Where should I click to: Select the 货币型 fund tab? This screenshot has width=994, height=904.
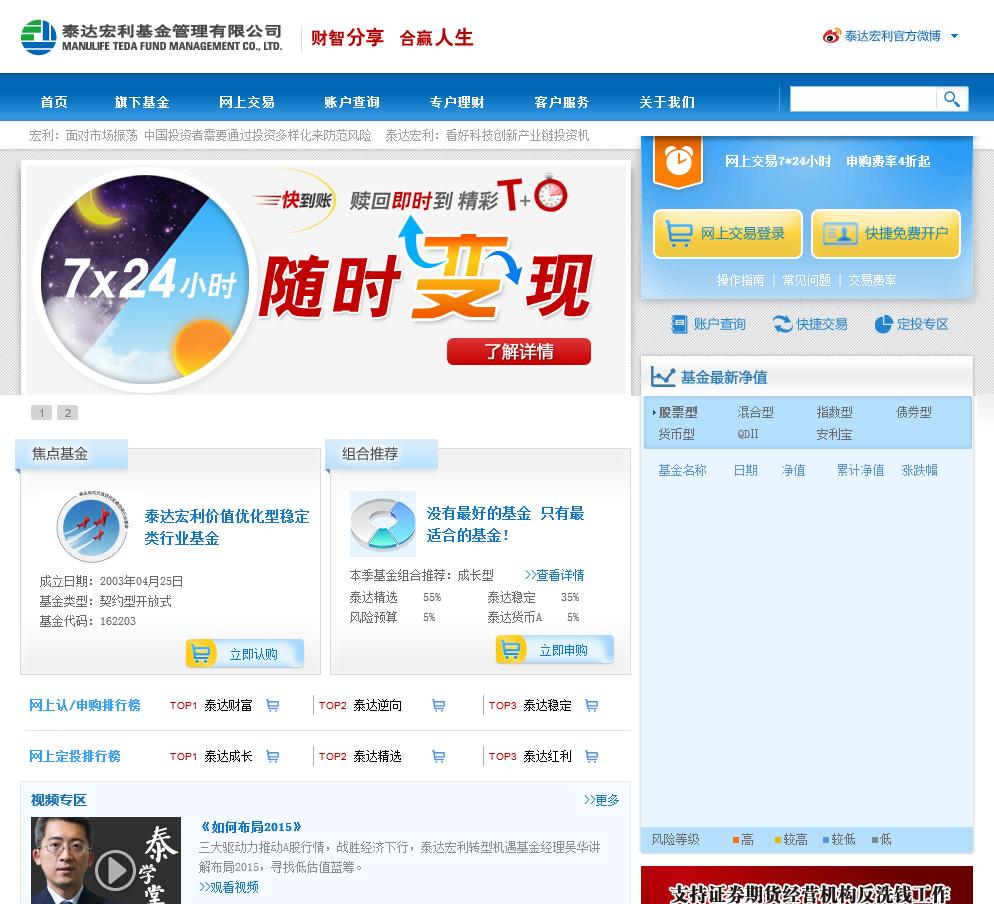pyautogui.click(x=676, y=434)
